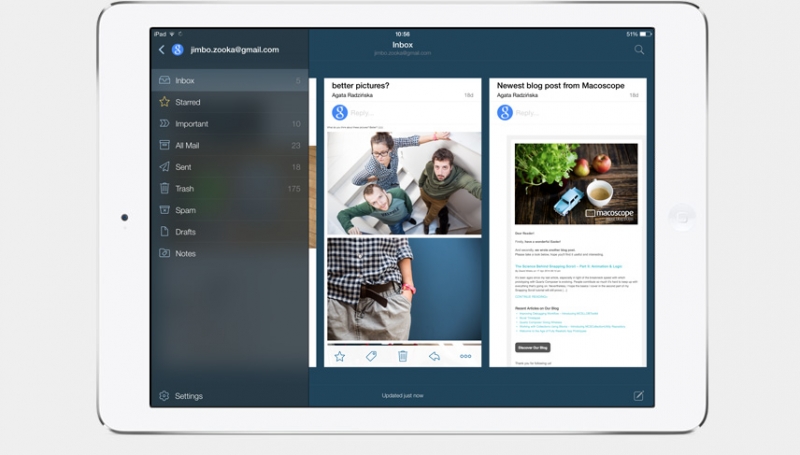
Task: Click the Inbox envelope icon
Action: (164, 80)
